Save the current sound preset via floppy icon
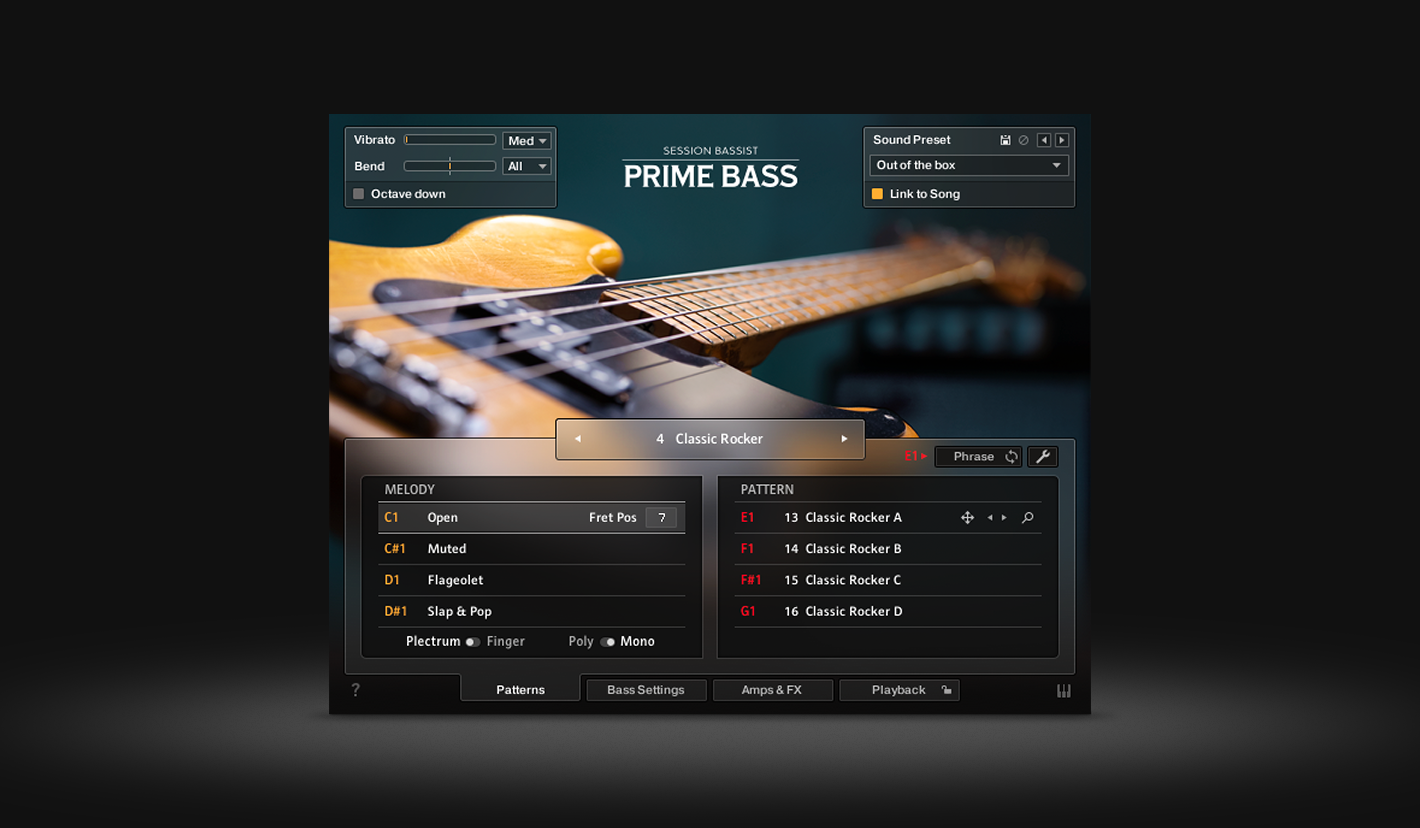 click(1005, 141)
